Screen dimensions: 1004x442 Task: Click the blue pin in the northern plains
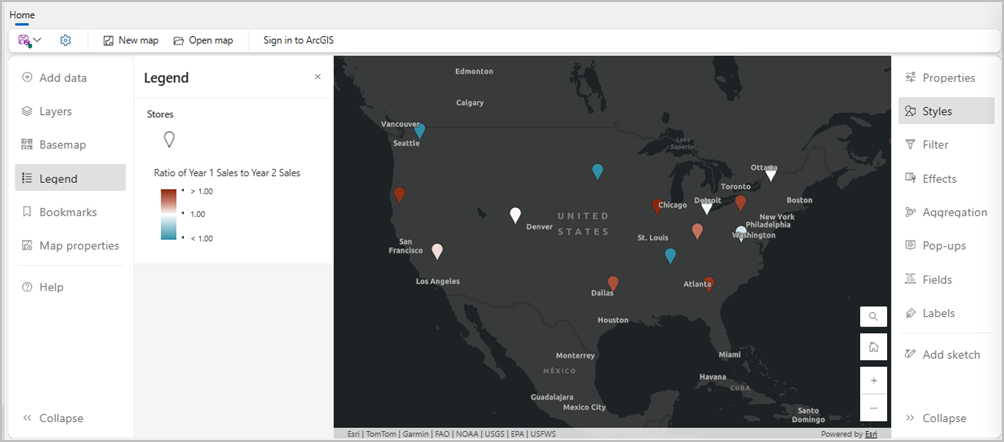point(597,171)
